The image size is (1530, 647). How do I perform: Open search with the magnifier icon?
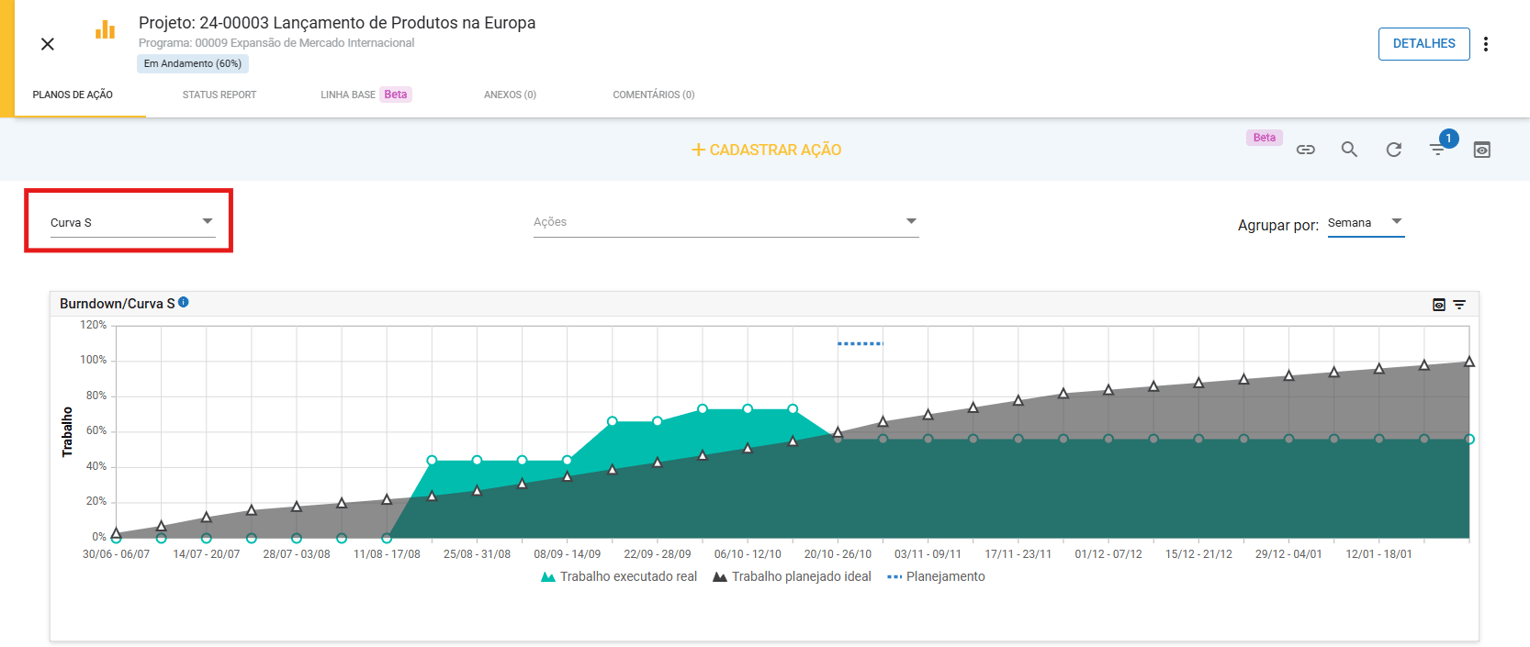coord(1349,150)
